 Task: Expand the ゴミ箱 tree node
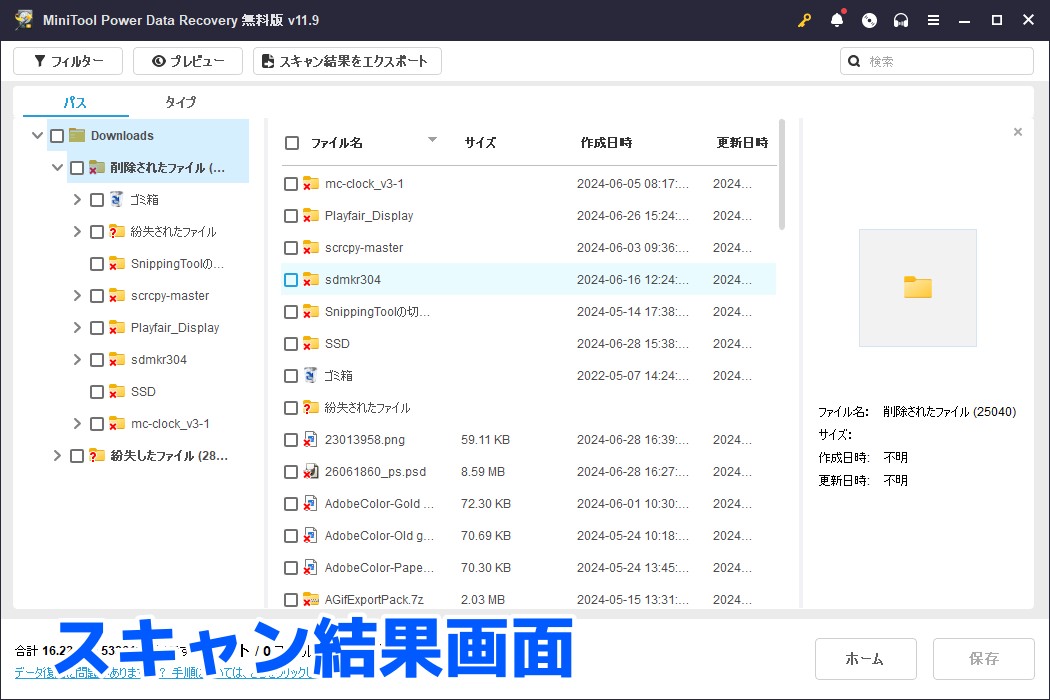(x=77, y=199)
